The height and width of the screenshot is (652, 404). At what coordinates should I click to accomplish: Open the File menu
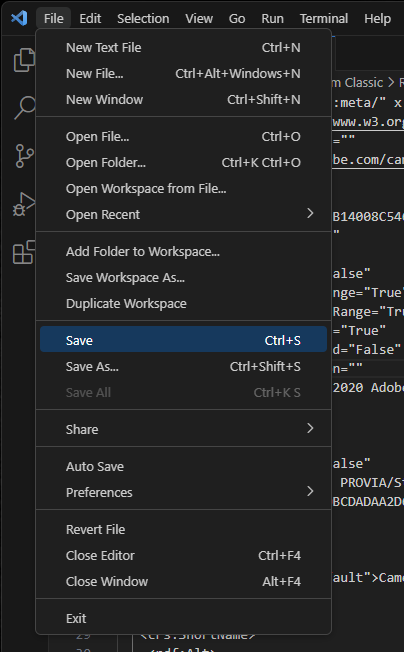click(x=54, y=18)
